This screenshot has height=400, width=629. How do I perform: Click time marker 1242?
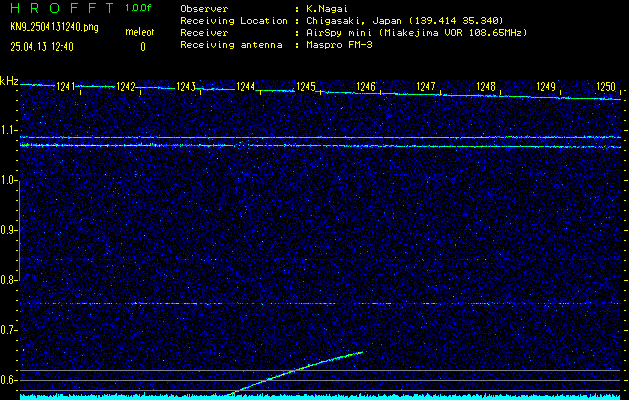pyautogui.click(x=126, y=86)
